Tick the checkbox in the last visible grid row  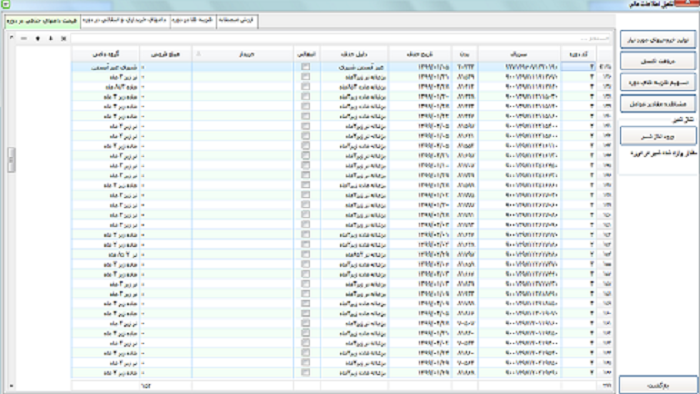(305, 373)
